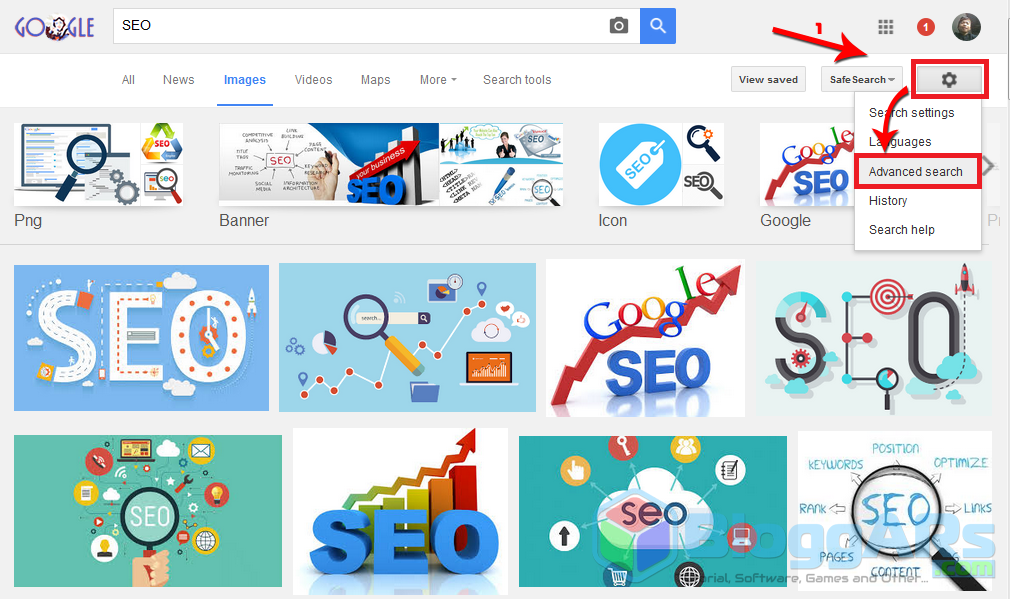Switch to the News tab

[178, 80]
